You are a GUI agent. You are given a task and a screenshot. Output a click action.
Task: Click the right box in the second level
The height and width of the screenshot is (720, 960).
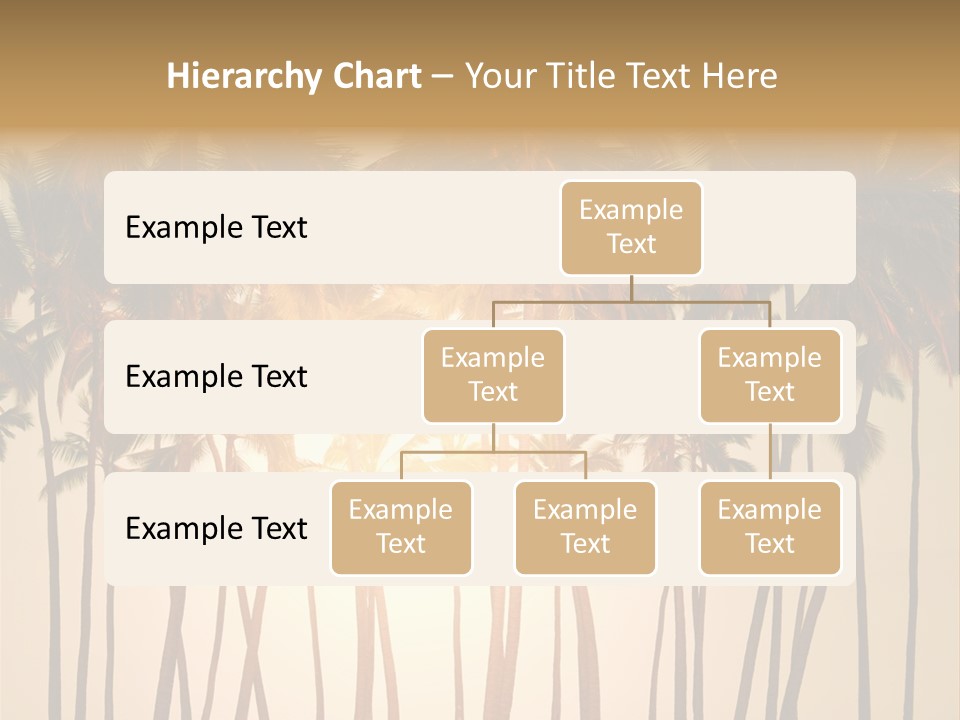tap(770, 375)
